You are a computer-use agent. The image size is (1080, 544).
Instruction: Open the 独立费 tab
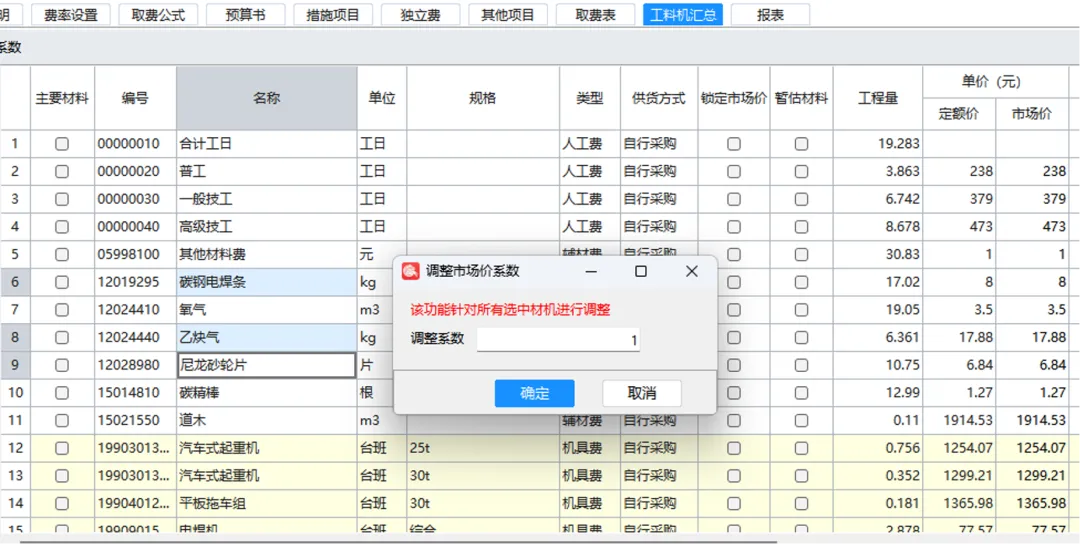[x=420, y=14]
